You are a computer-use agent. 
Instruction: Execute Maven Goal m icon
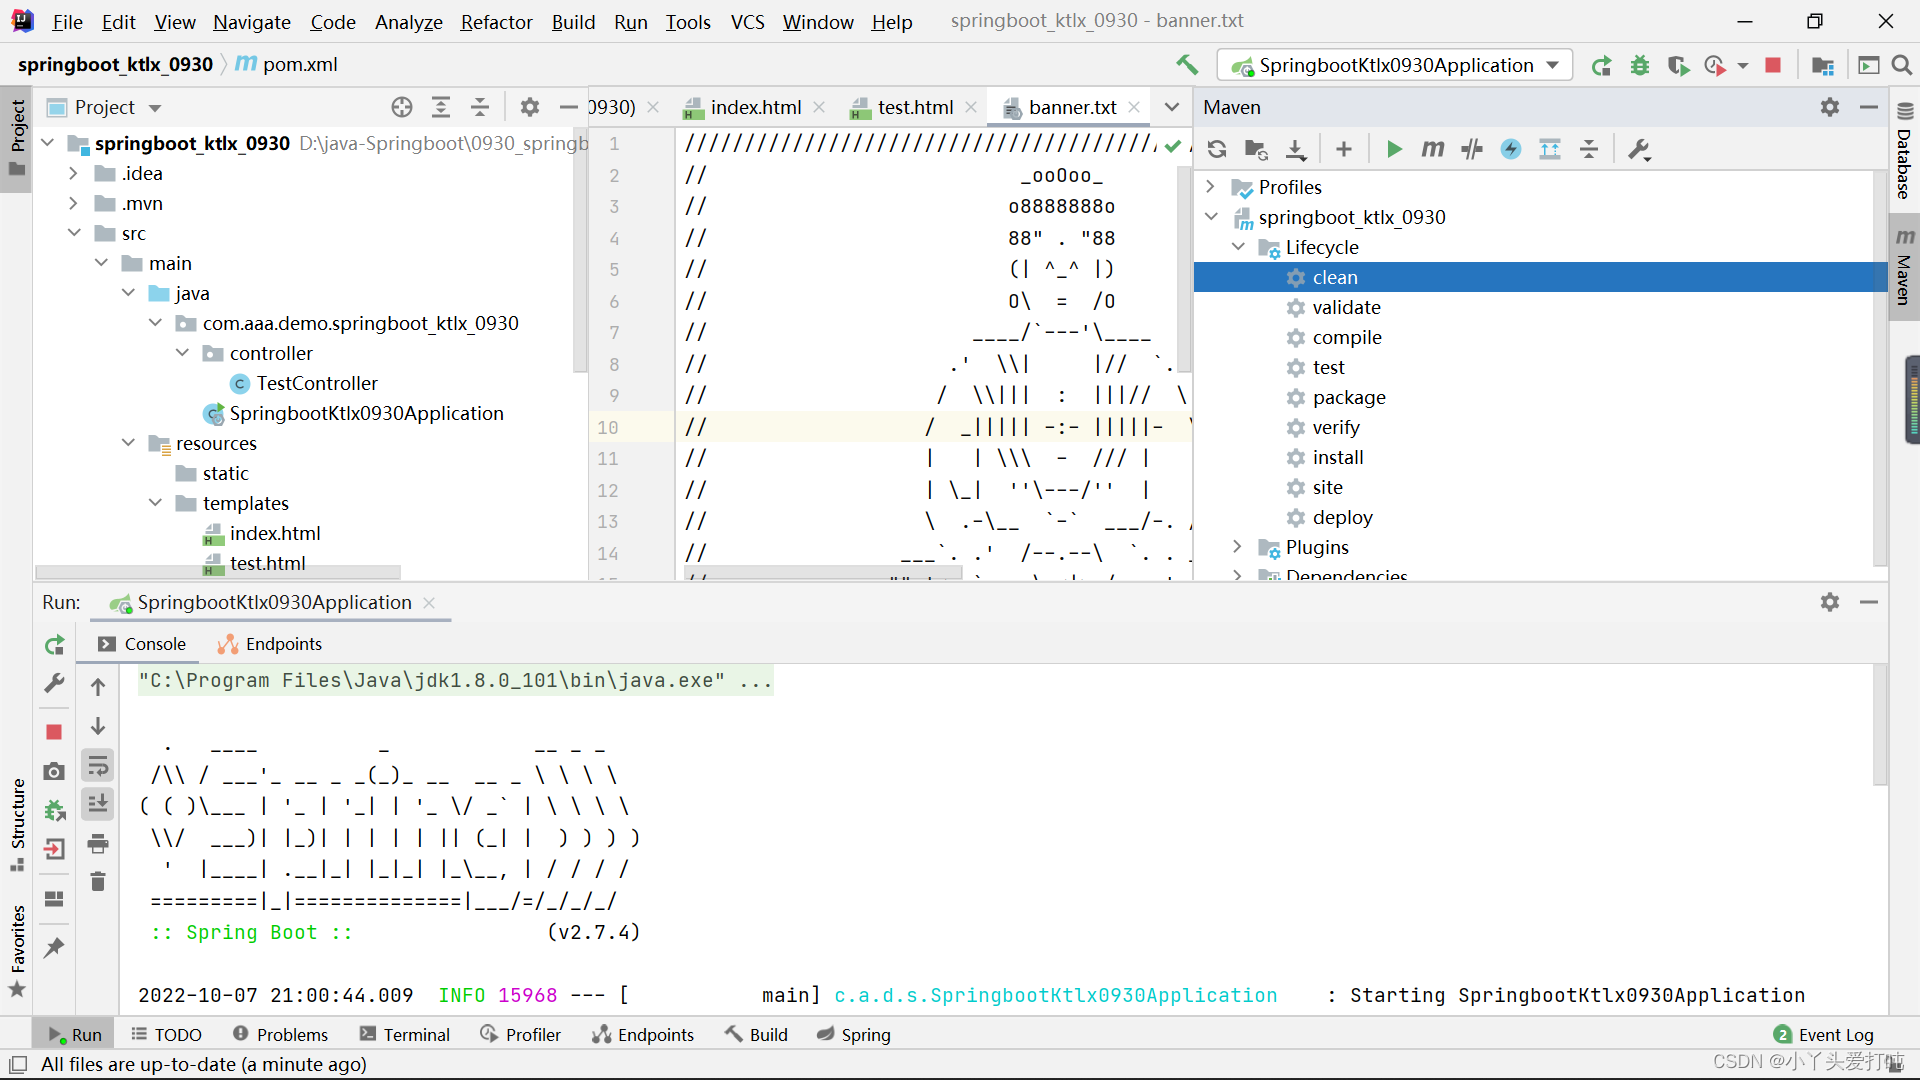1433,149
